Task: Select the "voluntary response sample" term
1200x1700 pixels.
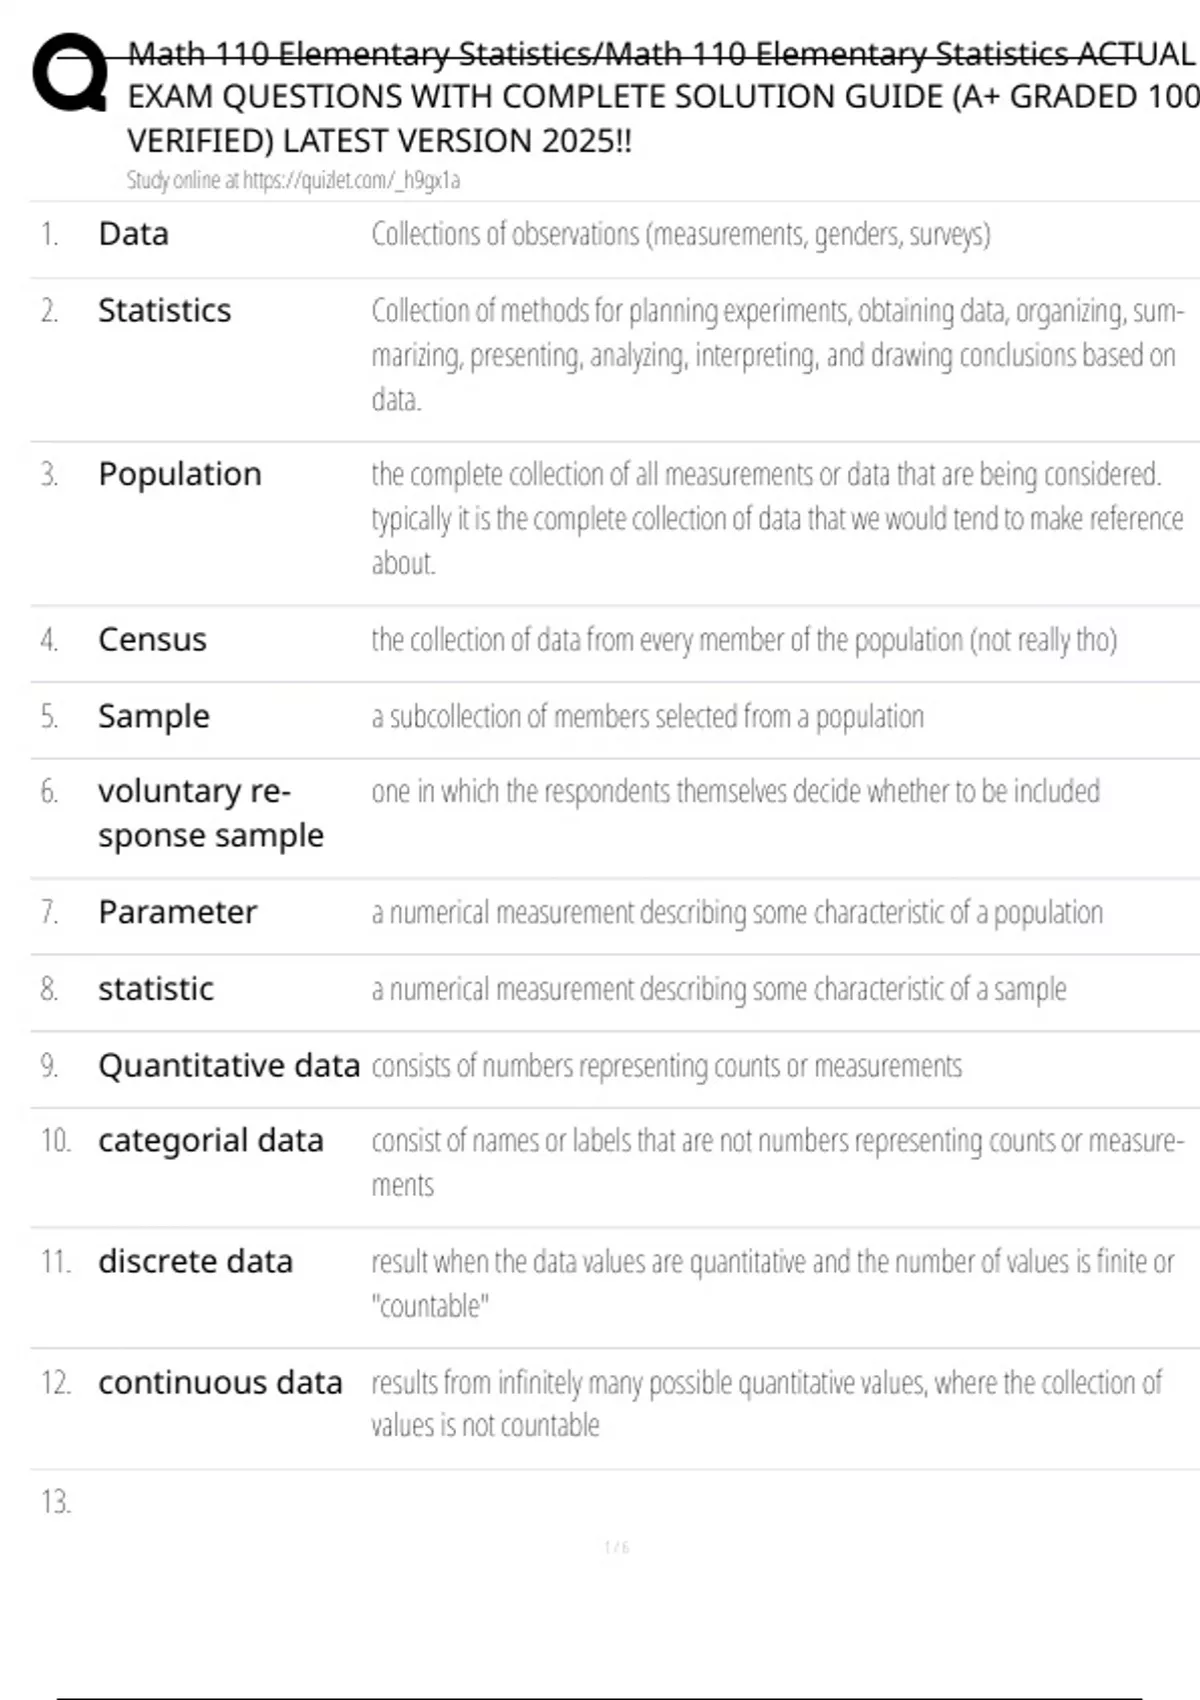Action: [210, 813]
